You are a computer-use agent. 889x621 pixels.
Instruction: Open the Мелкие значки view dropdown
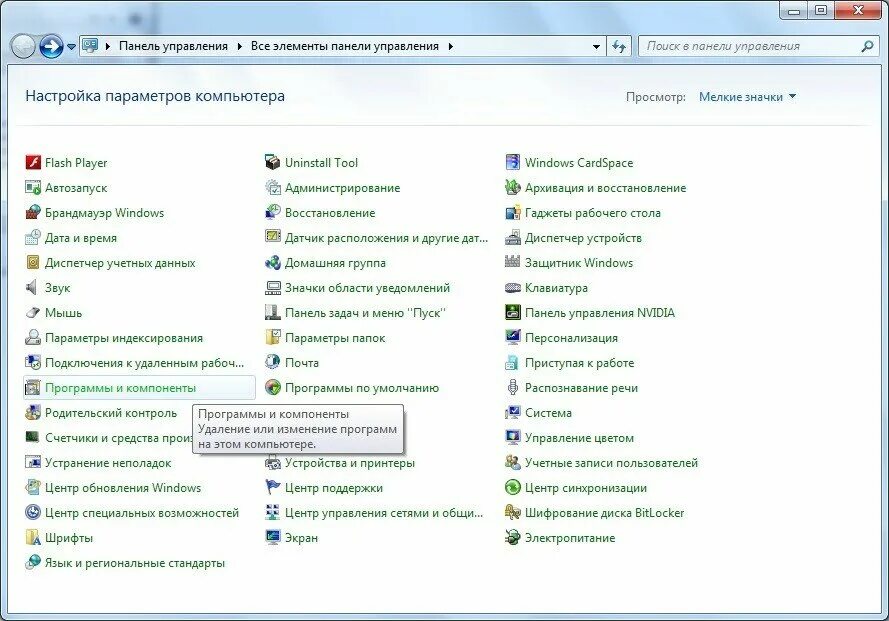click(x=747, y=97)
